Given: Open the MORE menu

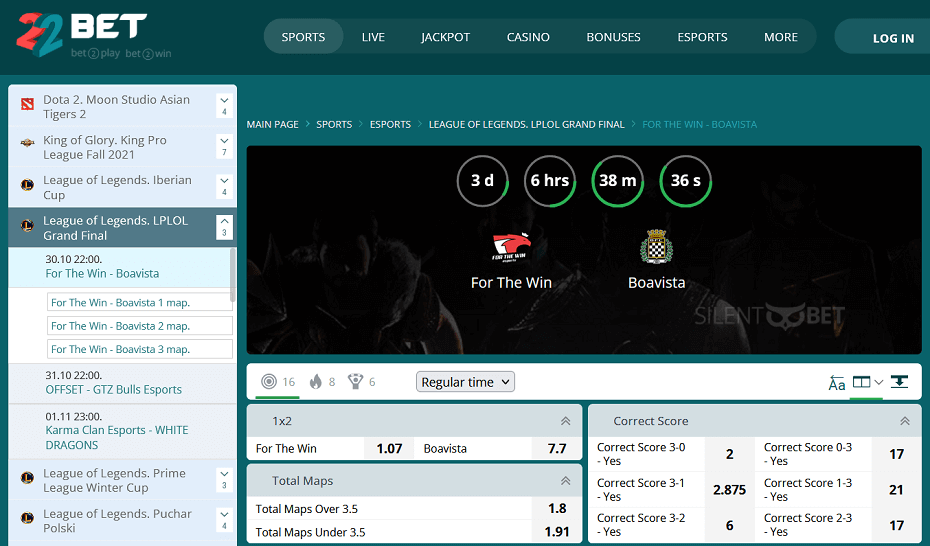Looking at the screenshot, I should pyautogui.click(x=781, y=37).
